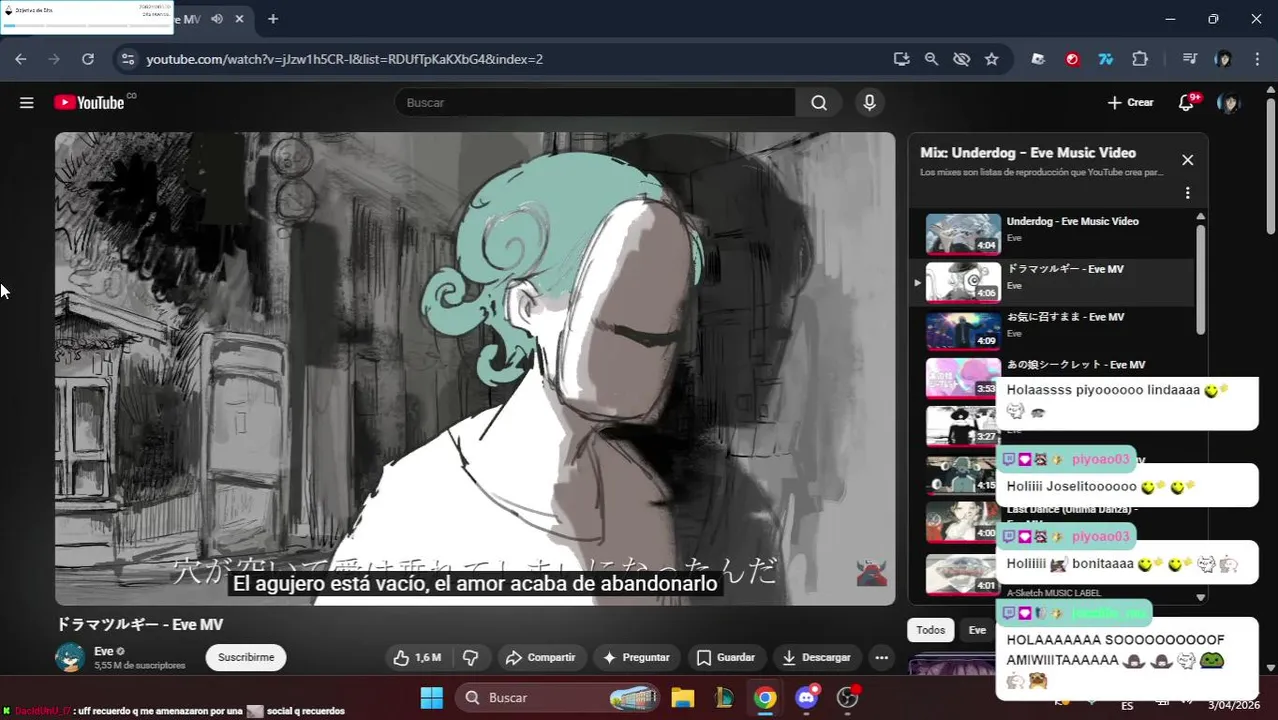Open League of Legends taskbar icon
The width and height of the screenshot is (1278, 720).
tap(724, 697)
